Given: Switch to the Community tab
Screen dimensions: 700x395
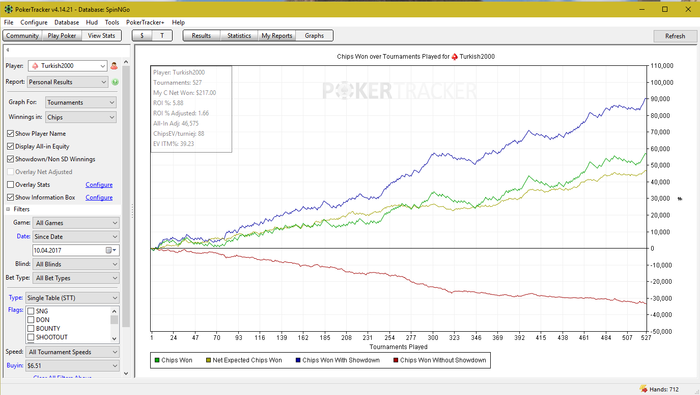Looking at the screenshot, I should (22, 36).
